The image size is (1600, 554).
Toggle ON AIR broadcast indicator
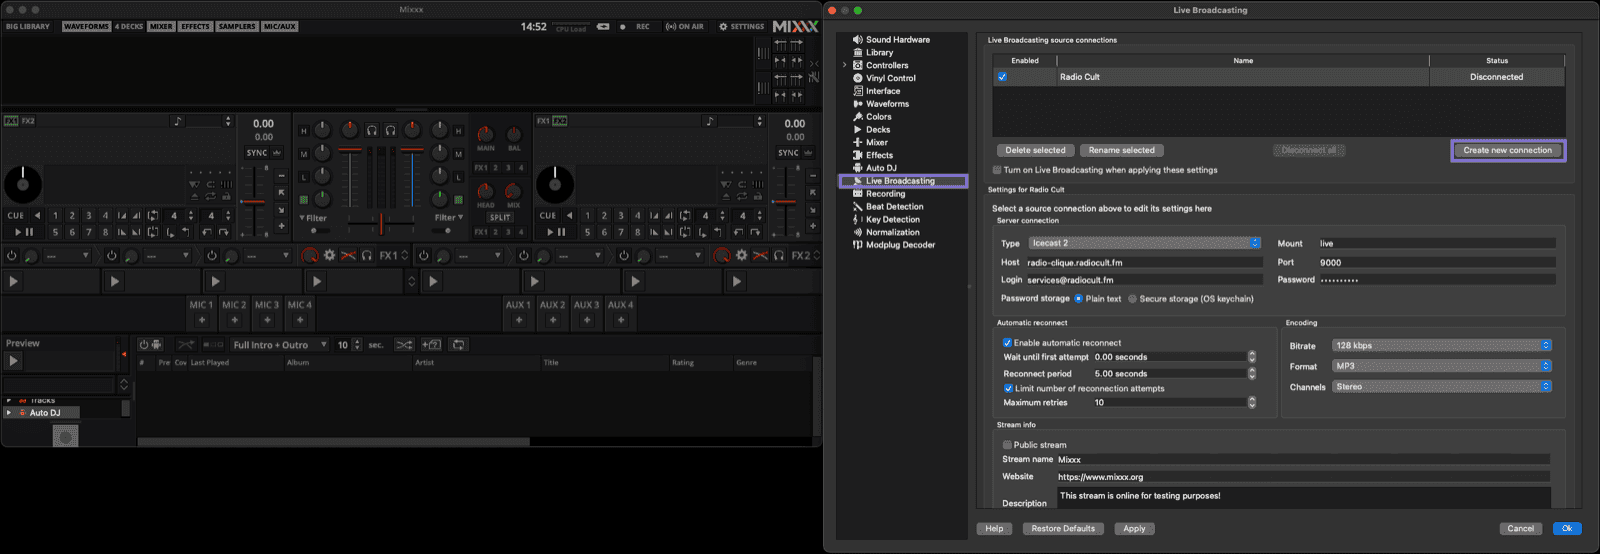pos(685,27)
